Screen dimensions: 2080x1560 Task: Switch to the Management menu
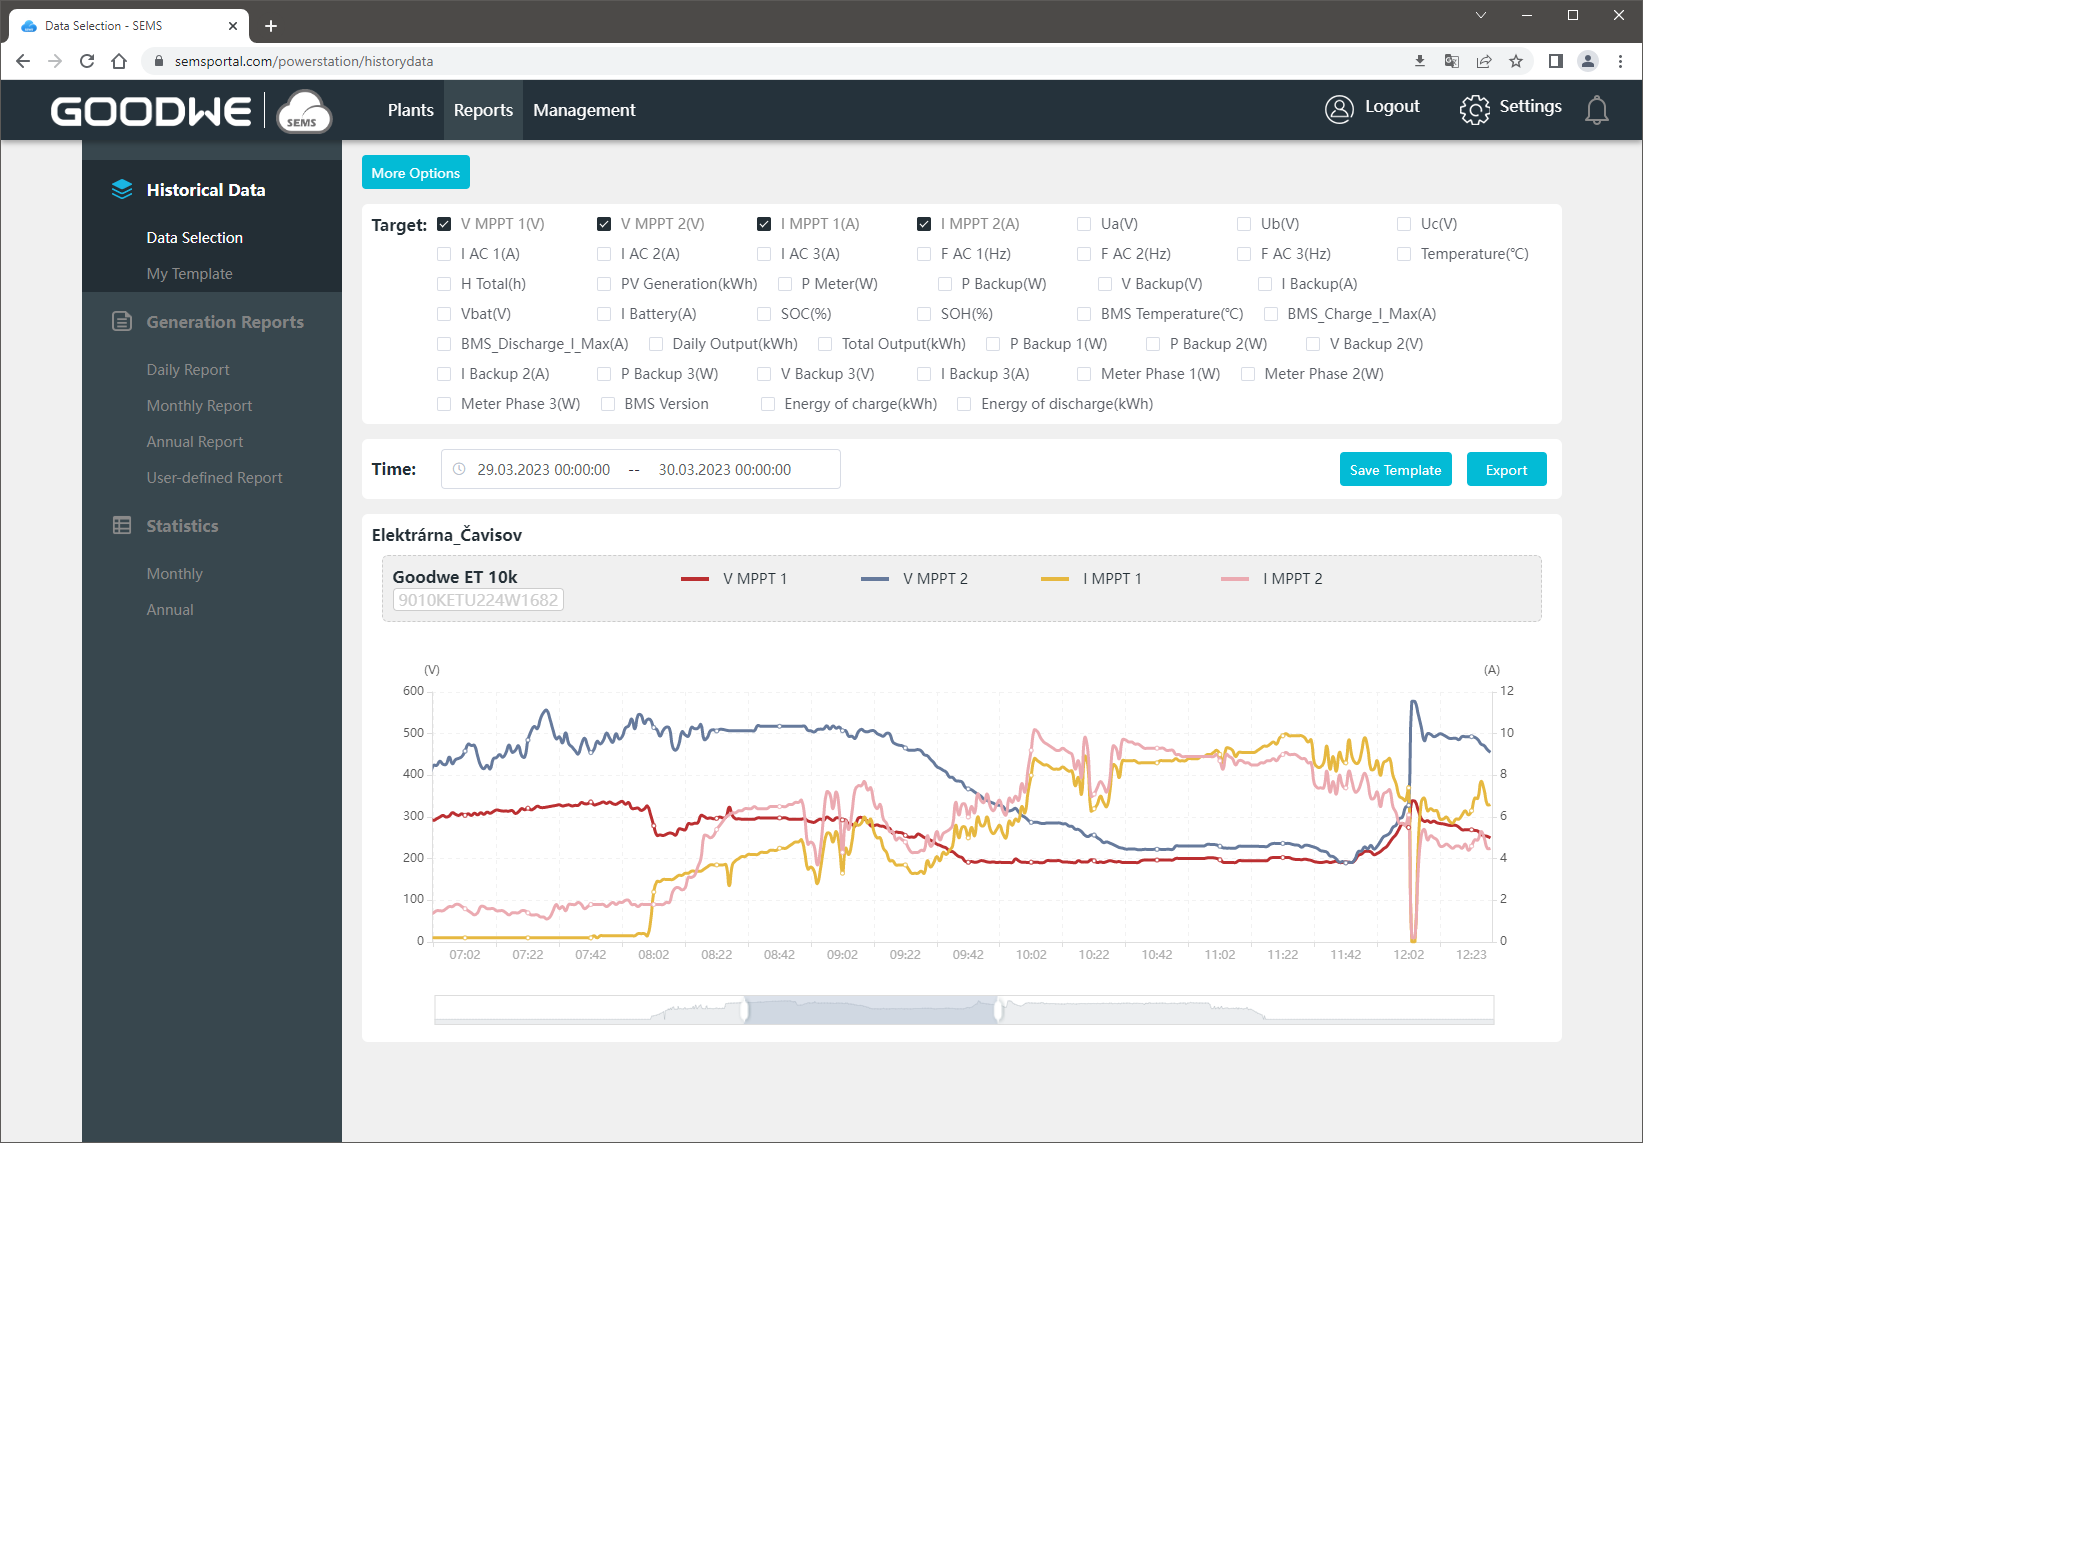coord(584,110)
